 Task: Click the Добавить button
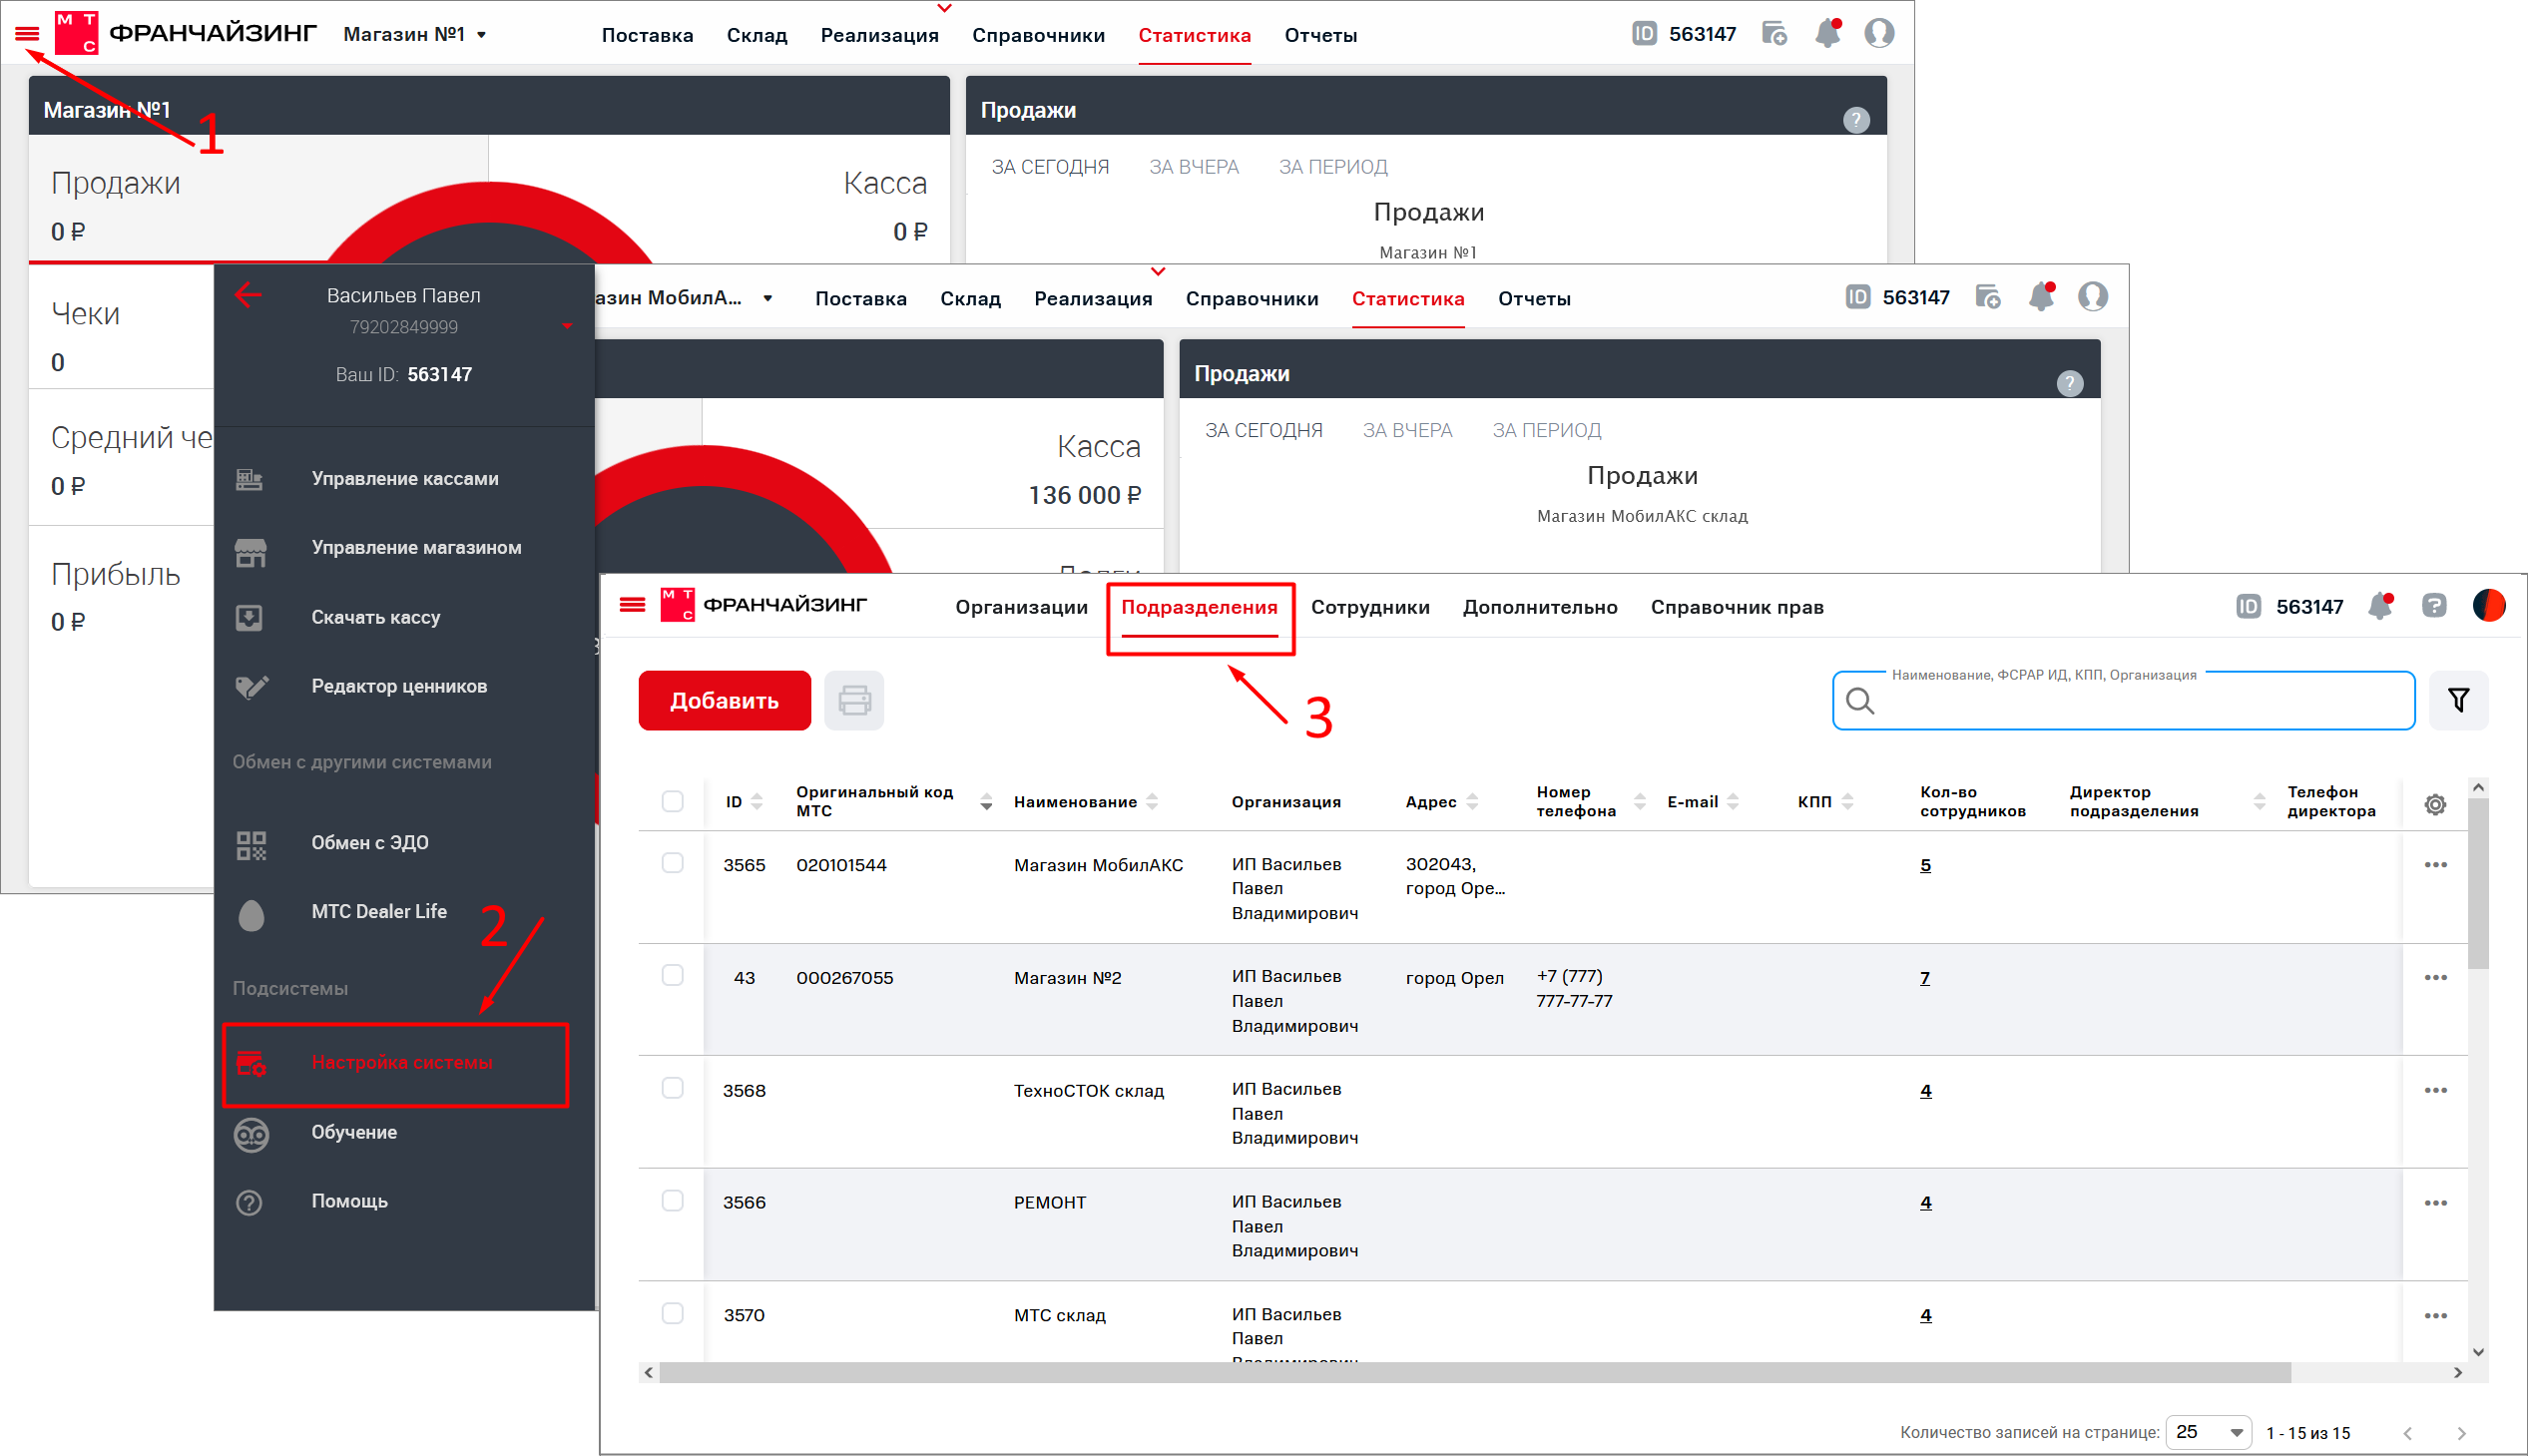tap(724, 700)
